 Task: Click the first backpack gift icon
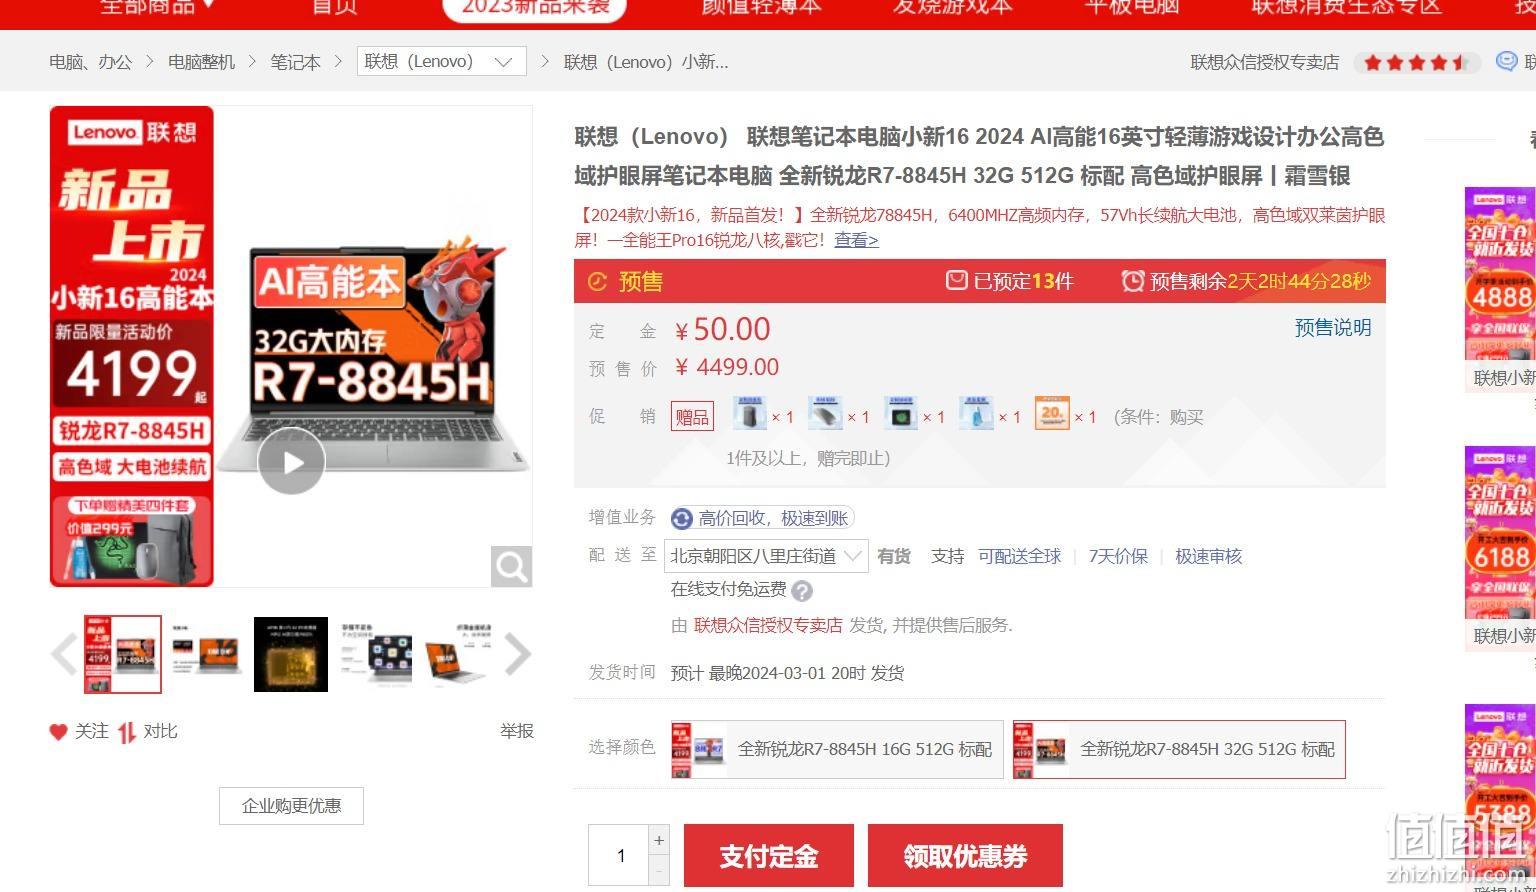click(x=749, y=413)
